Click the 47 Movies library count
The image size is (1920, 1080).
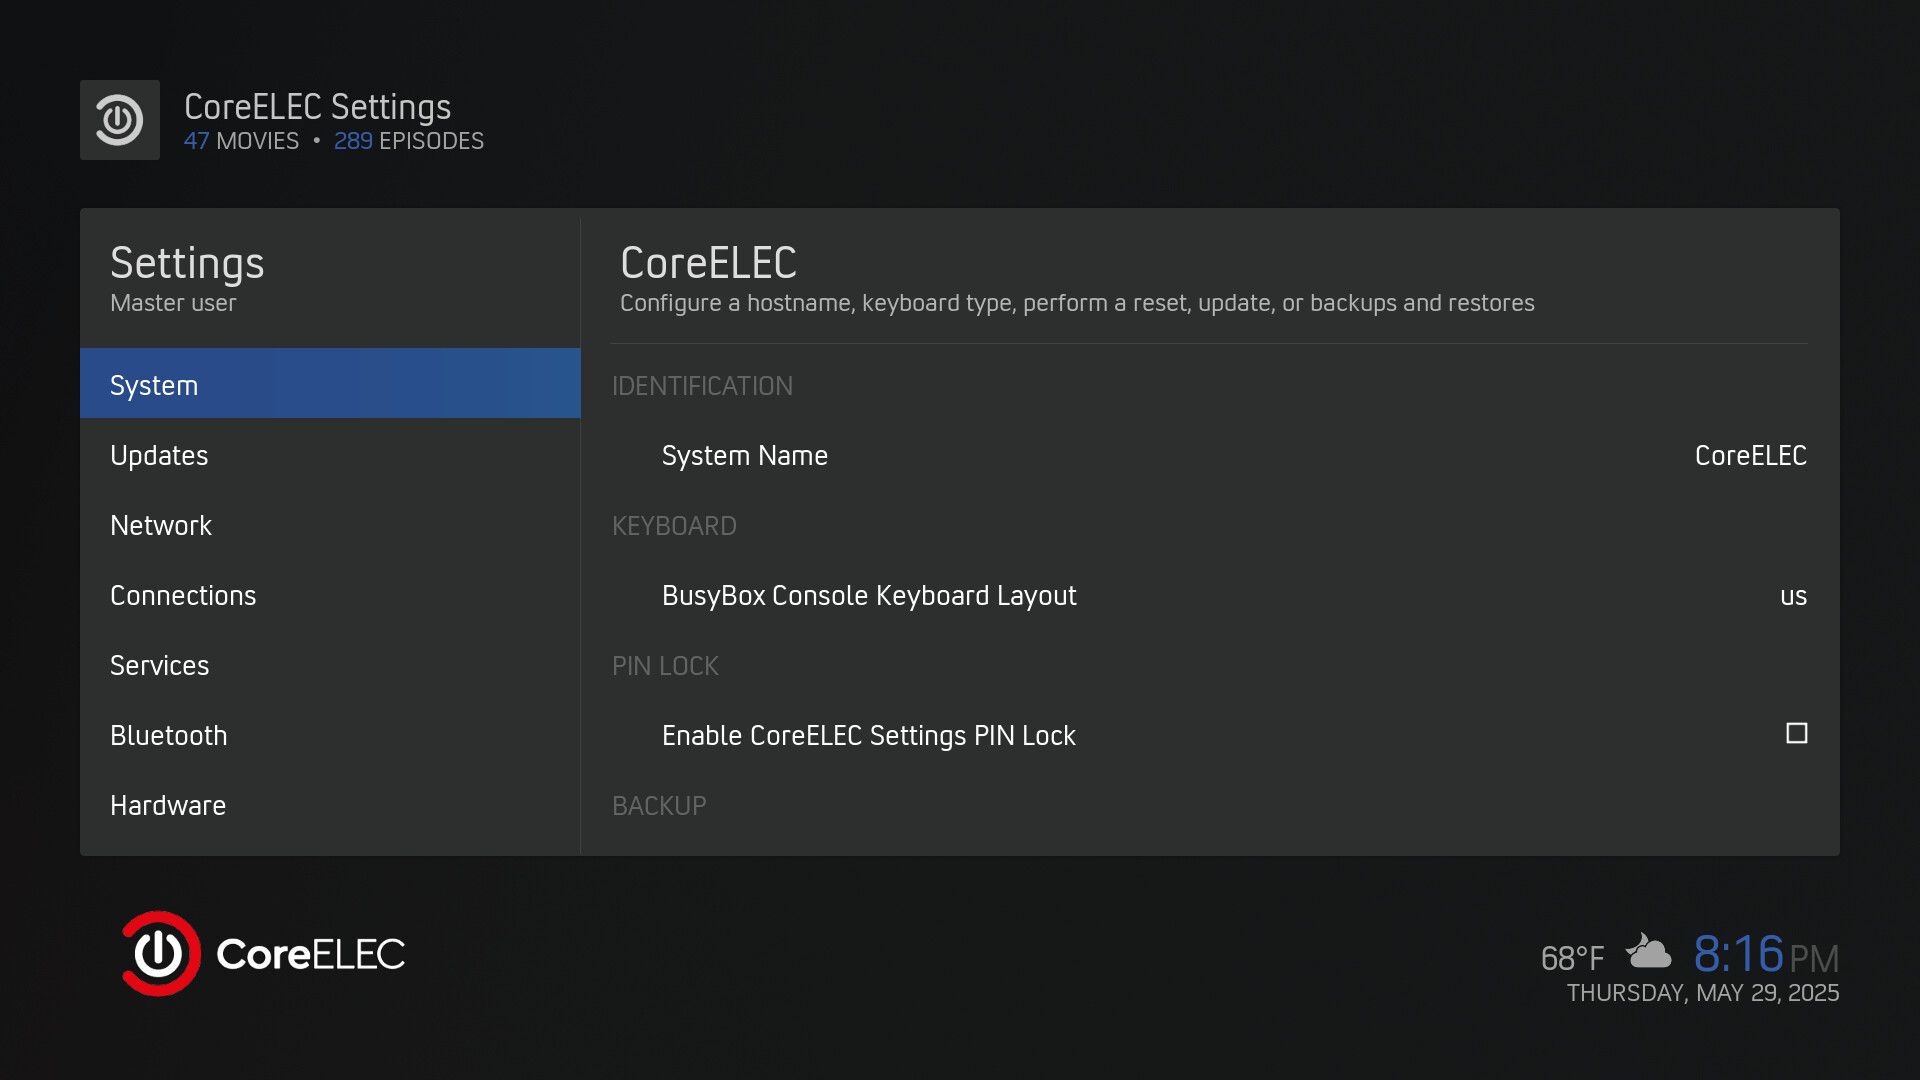241,141
